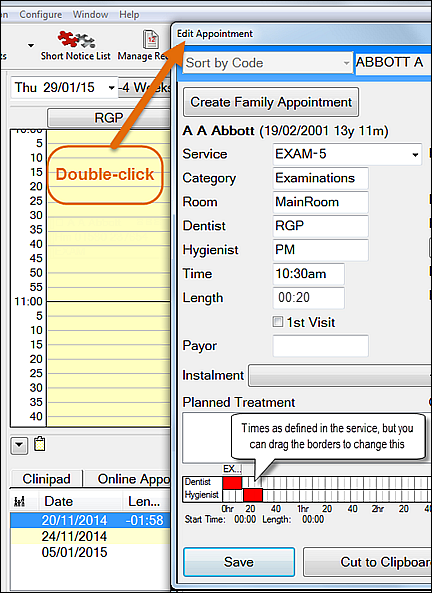Open the Configure menu
432x593 pixels.
40,15
